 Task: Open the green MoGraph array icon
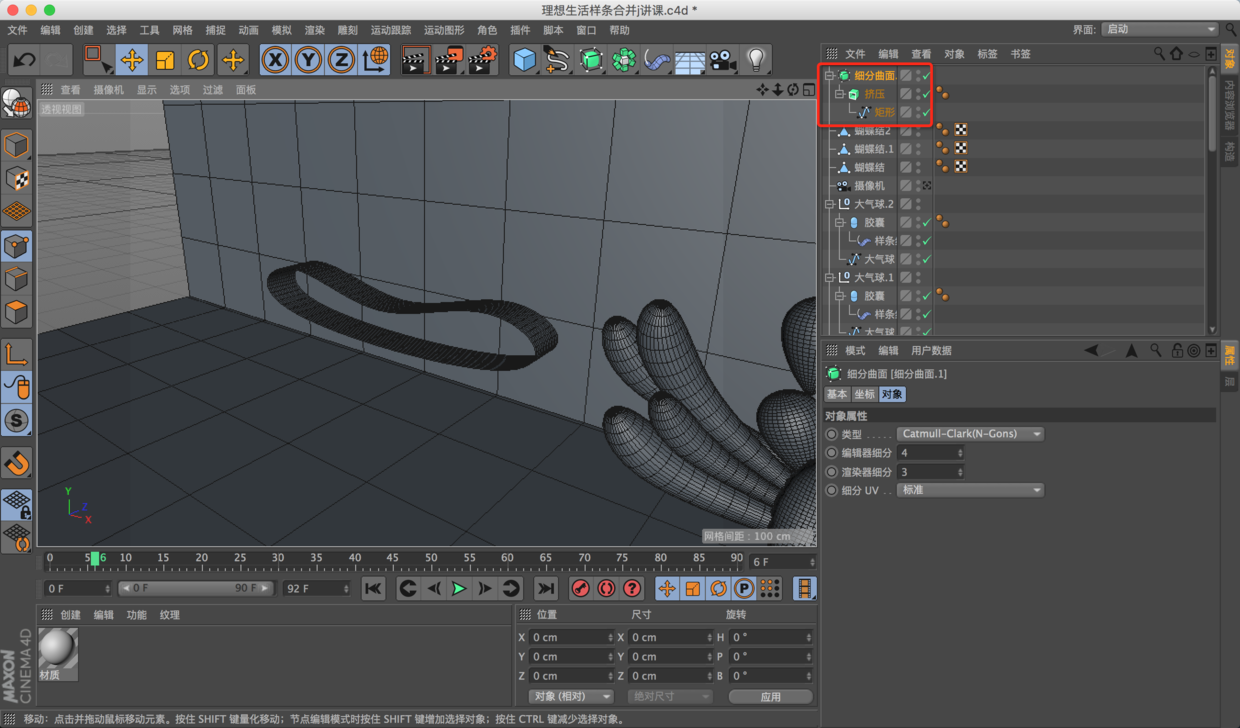pos(624,60)
